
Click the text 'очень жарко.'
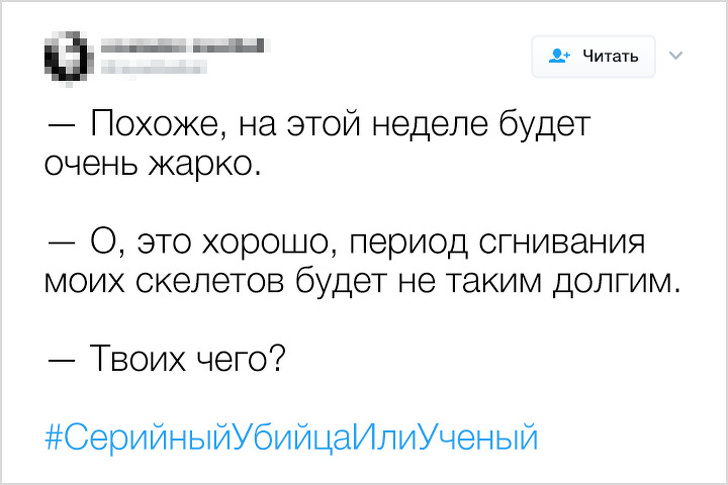coord(152,163)
